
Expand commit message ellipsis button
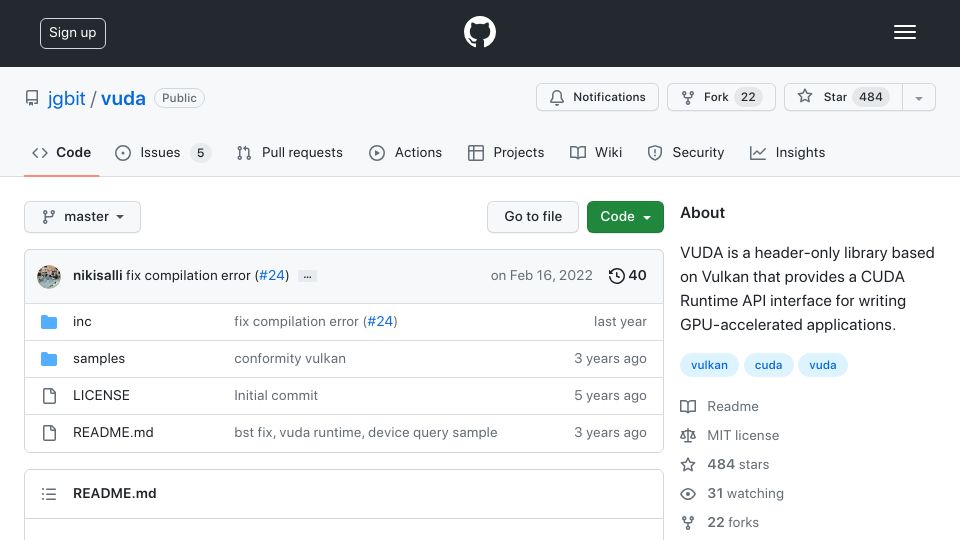tap(307, 276)
